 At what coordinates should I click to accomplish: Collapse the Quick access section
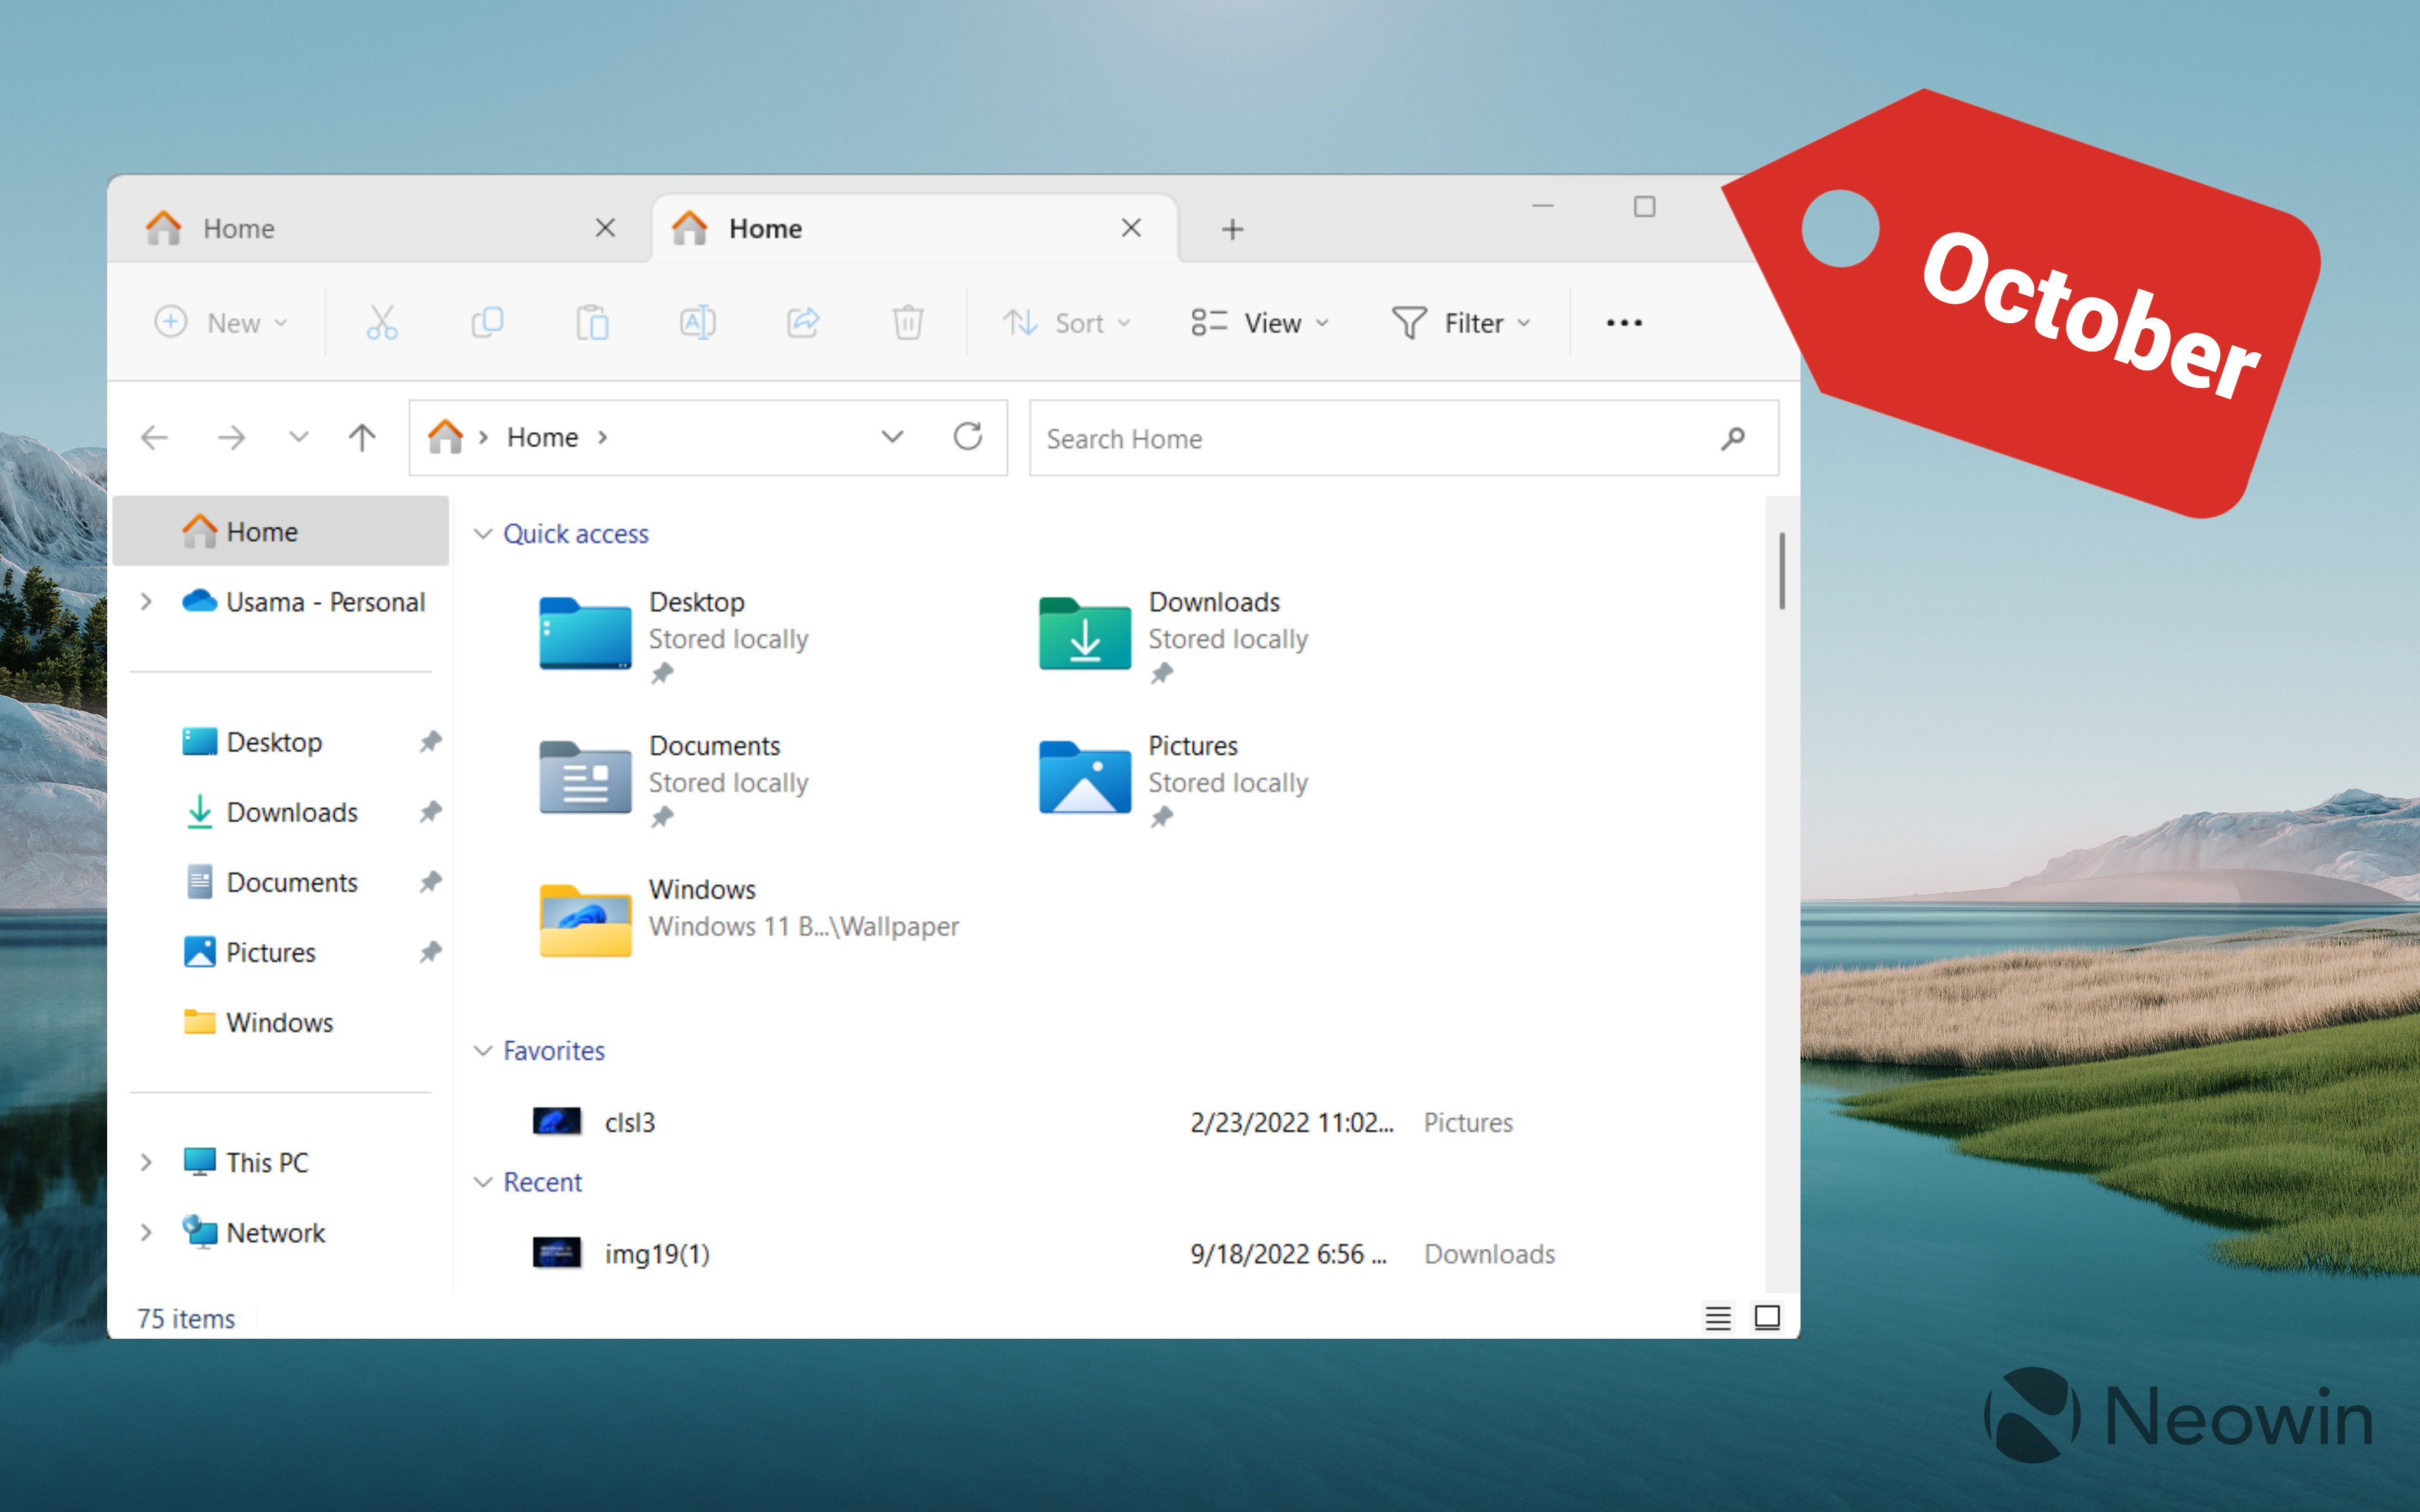click(x=483, y=534)
